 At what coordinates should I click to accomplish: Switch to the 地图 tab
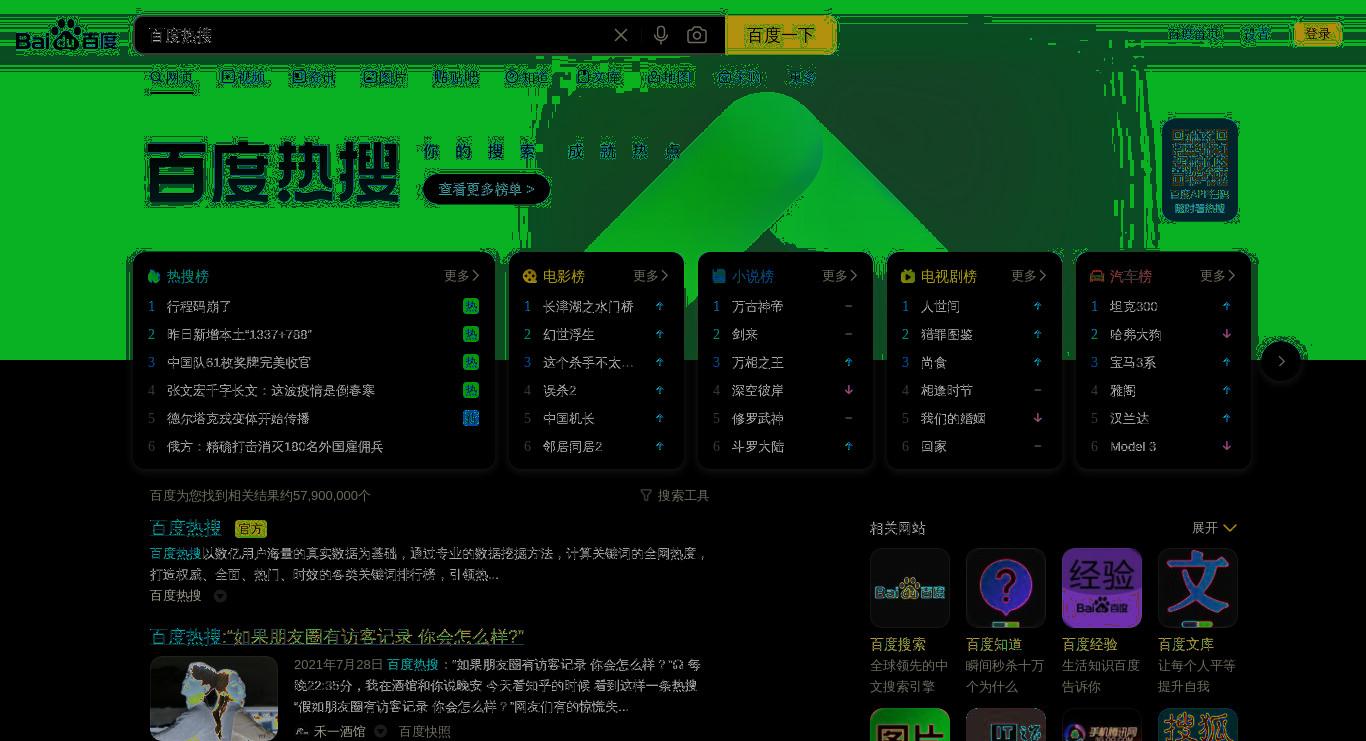pyautogui.click(x=670, y=77)
